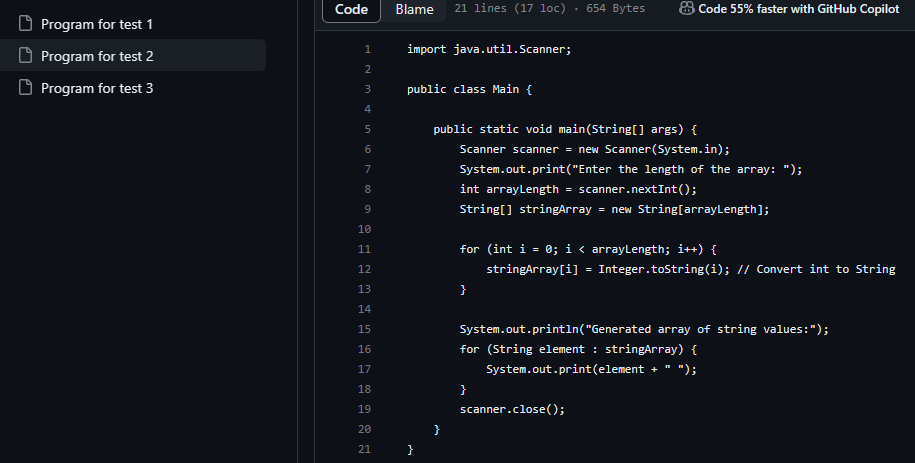Select line number 7

tap(367, 169)
